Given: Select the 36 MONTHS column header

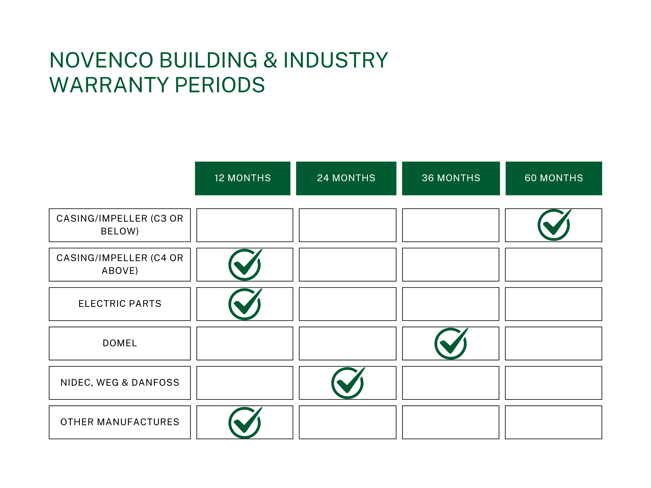Looking at the screenshot, I should coord(451,178).
